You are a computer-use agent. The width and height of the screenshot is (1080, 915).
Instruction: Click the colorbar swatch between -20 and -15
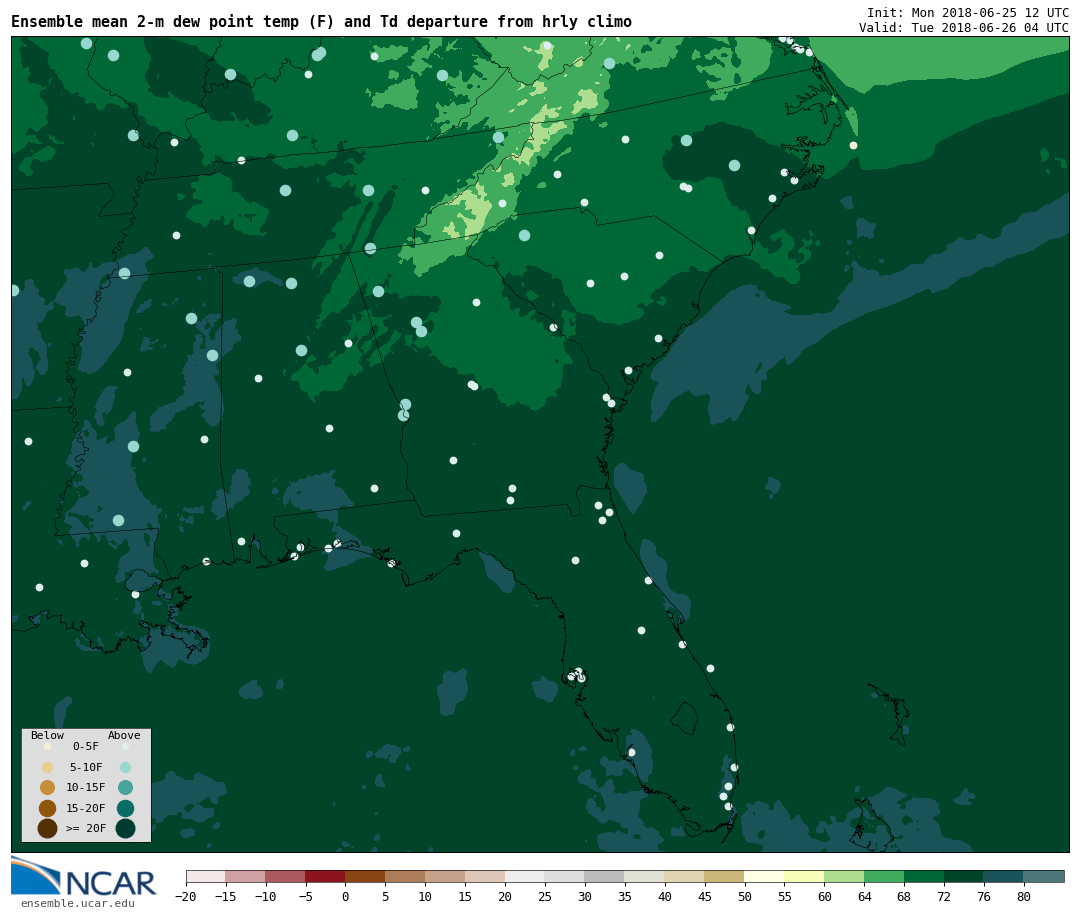point(206,877)
